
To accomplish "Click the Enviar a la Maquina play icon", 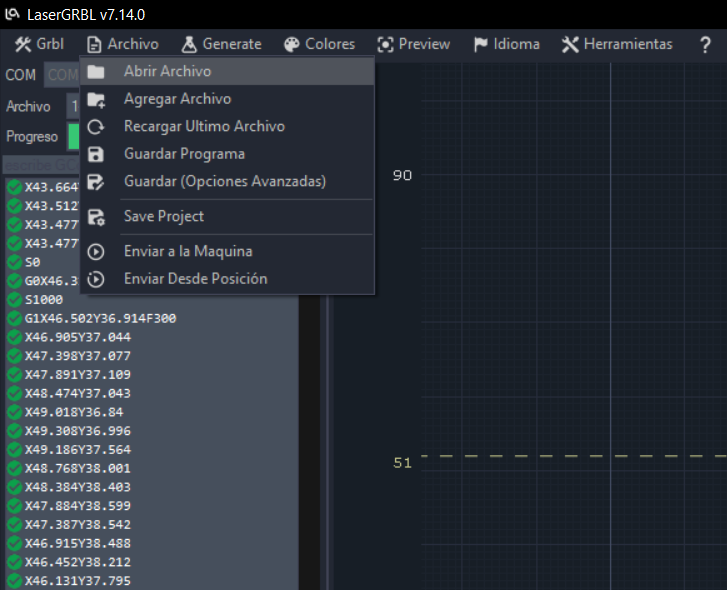I will (96, 252).
